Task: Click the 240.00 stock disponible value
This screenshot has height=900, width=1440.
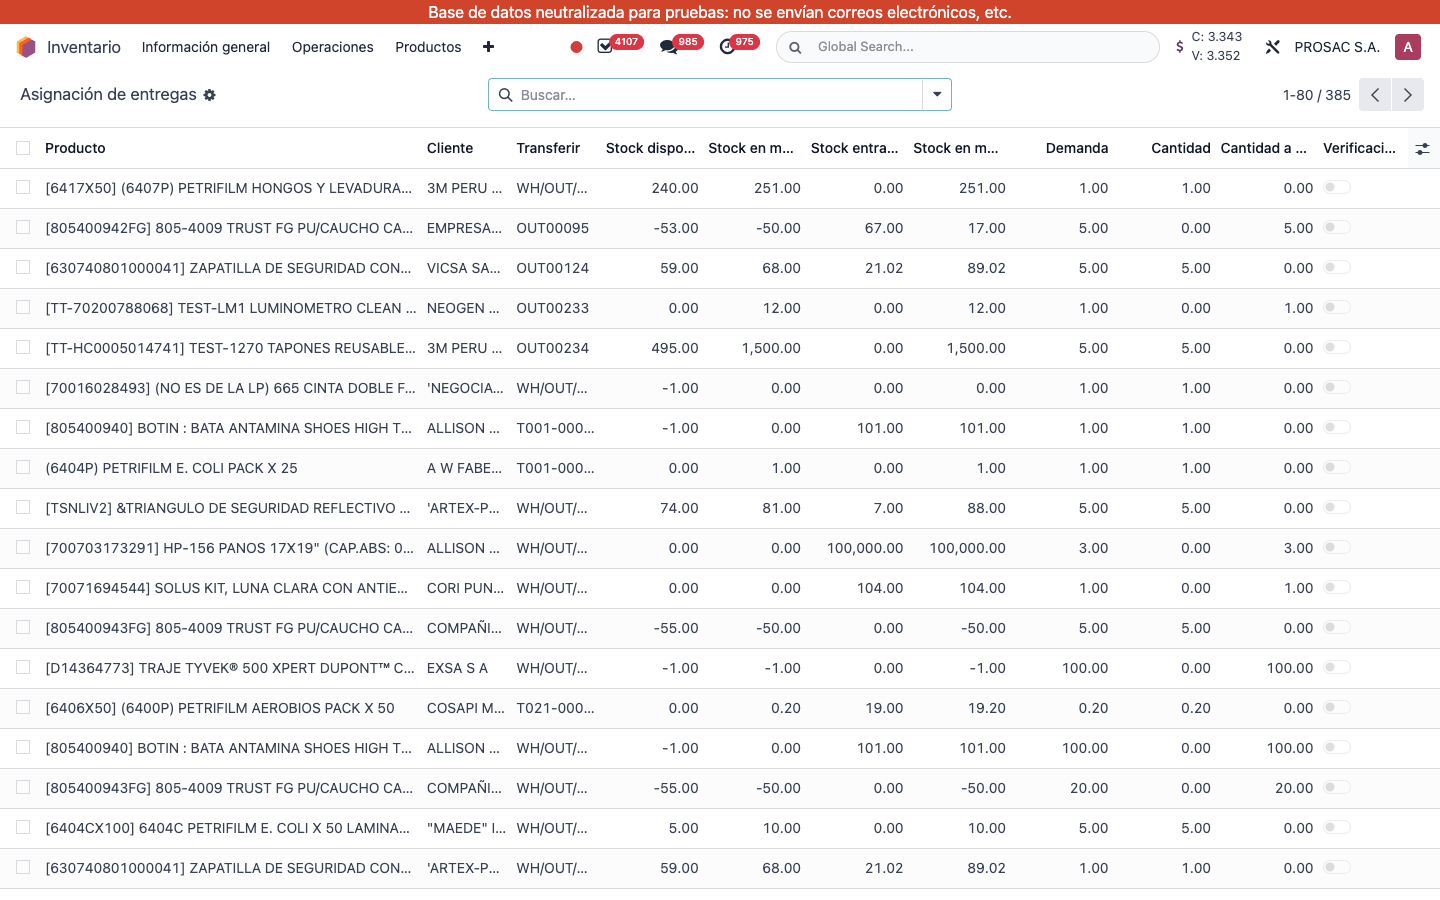Action: click(675, 188)
